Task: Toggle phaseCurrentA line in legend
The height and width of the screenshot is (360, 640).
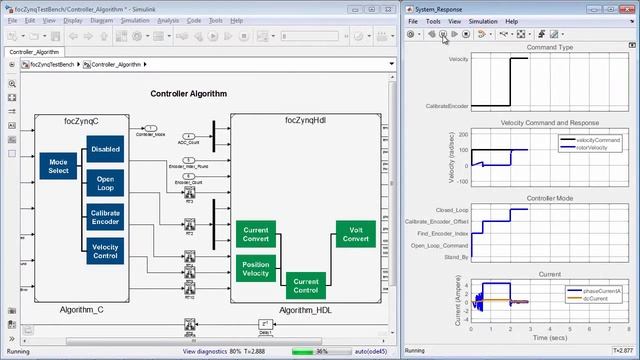Action: tap(594, 291)
